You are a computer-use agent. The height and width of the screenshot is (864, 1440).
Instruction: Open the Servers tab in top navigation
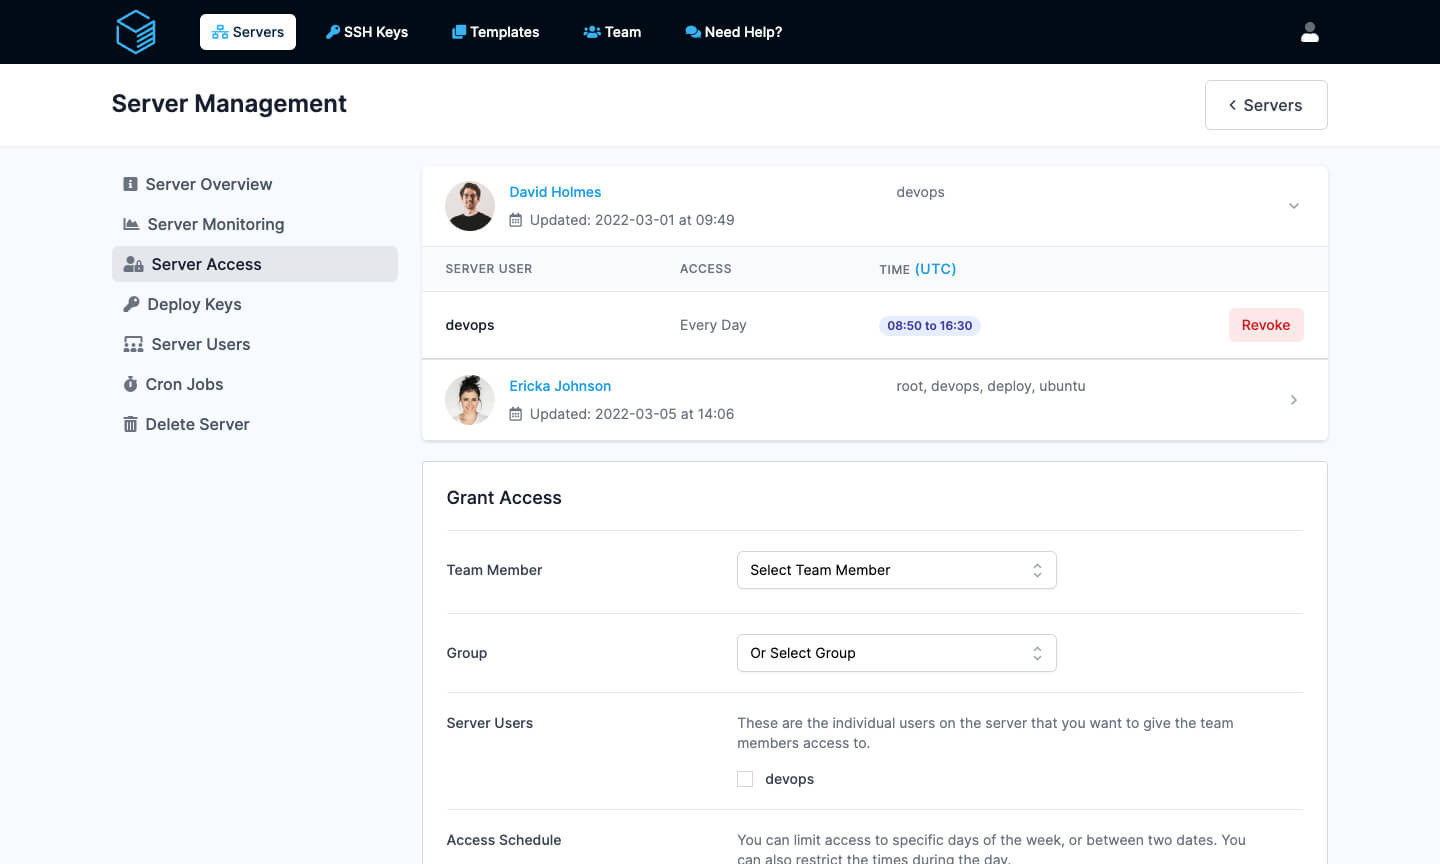[248, 32]
